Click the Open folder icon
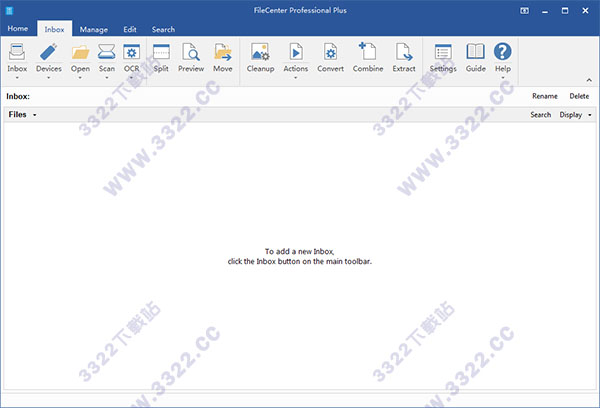Screen dimensions: 600x408 pos(80,52)
